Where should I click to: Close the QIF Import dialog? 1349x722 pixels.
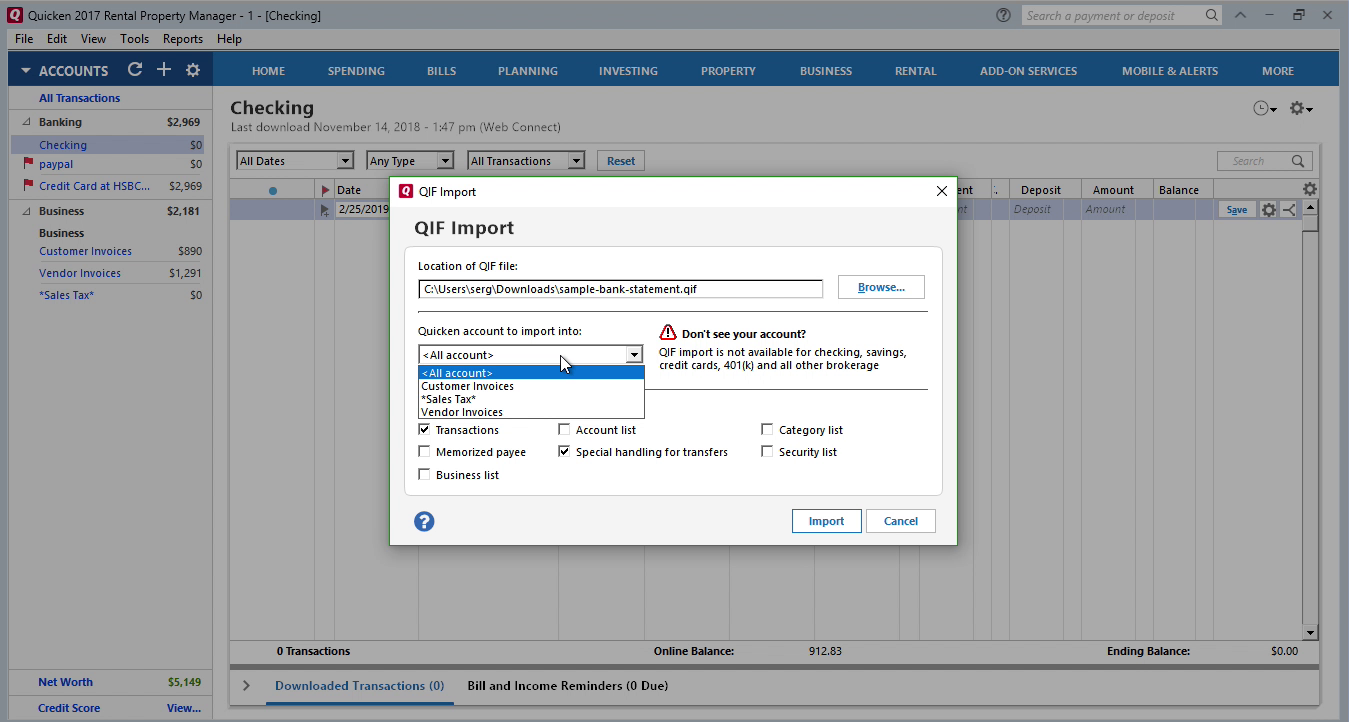click(x=941, y=191)
